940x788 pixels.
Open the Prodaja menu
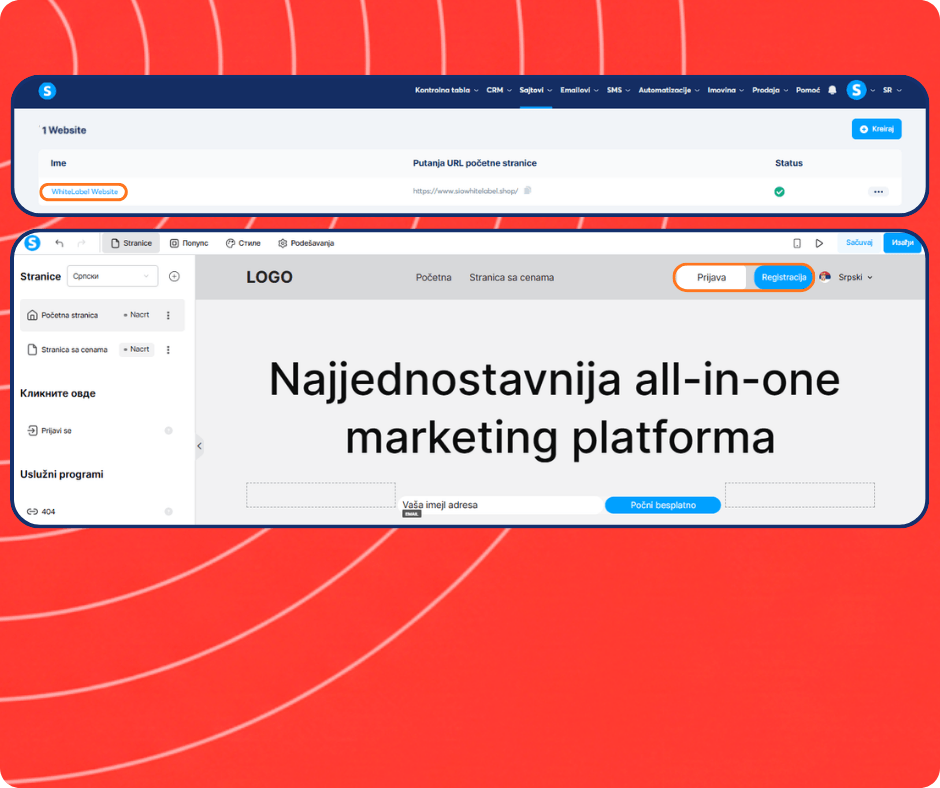[x=770, y=90]
